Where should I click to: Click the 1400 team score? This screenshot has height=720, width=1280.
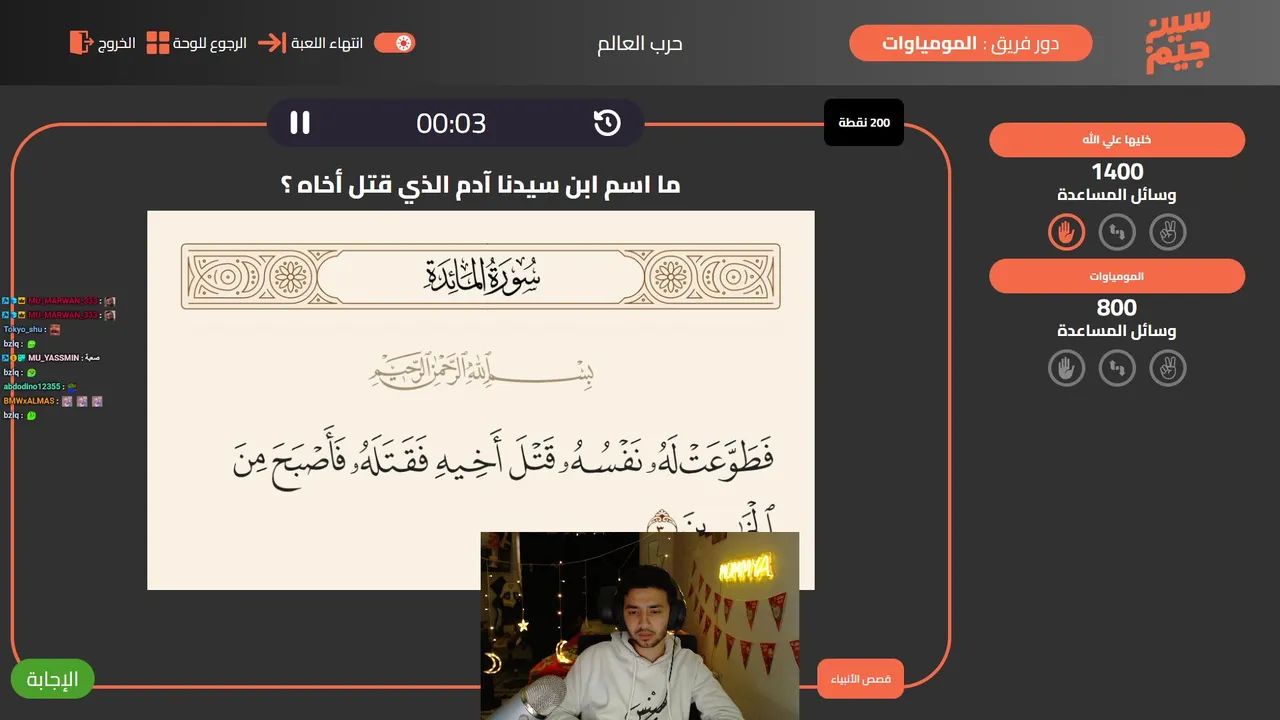(x=1117, y=172)
